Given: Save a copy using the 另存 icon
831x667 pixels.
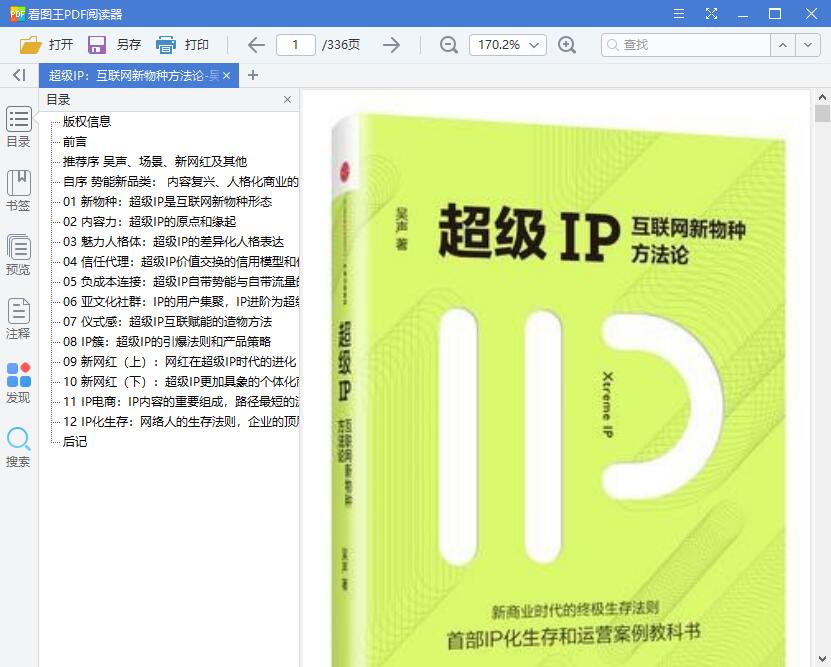Looking at the screenshot, I should click(97, 45).
